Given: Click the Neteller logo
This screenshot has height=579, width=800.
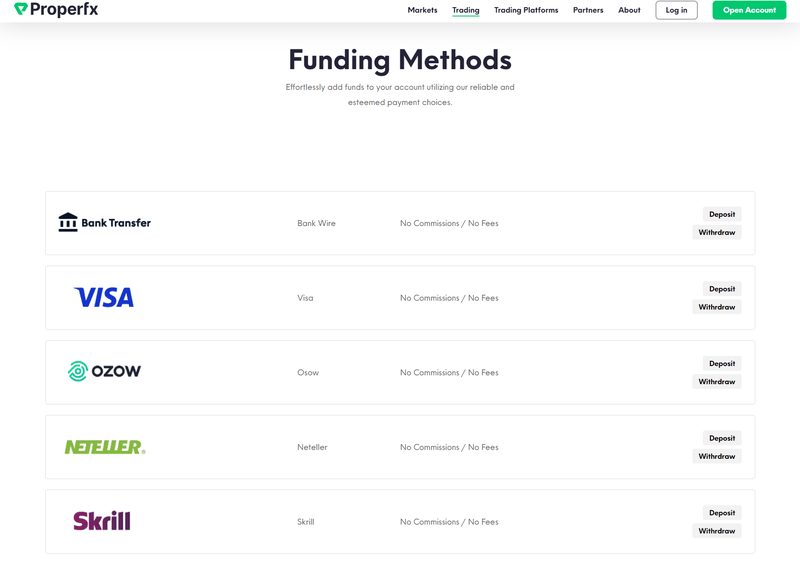Looking at the screenshot, I should pyautogui.click(x=105, y=447).
